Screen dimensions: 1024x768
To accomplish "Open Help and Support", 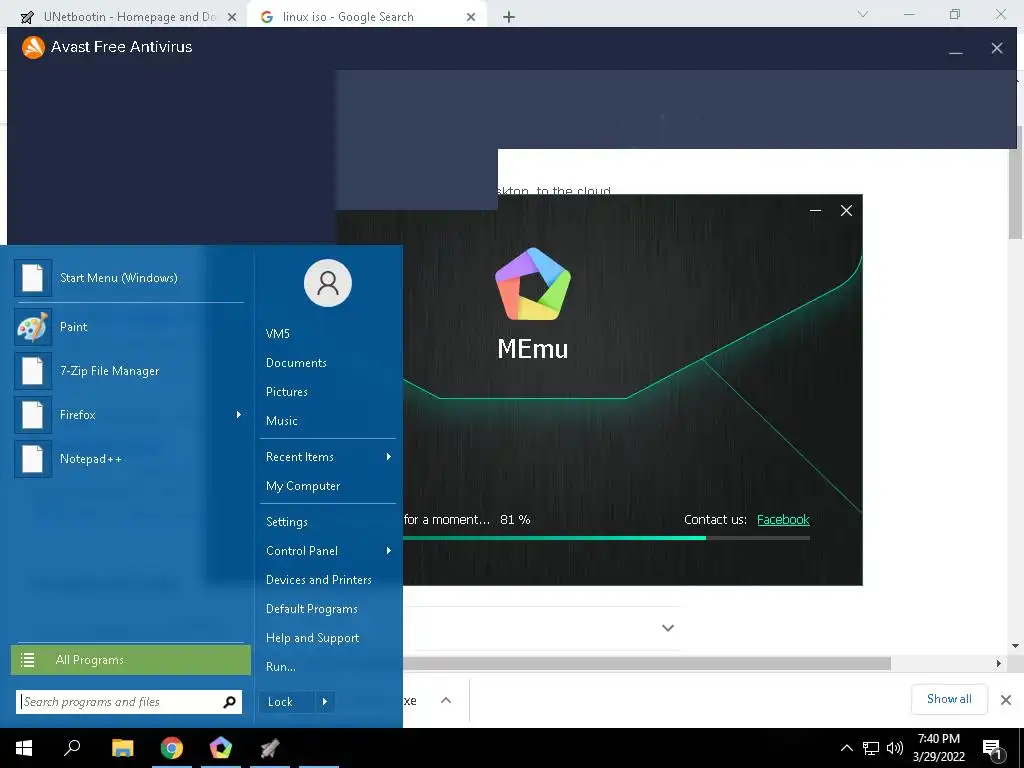I will [312, 638].
